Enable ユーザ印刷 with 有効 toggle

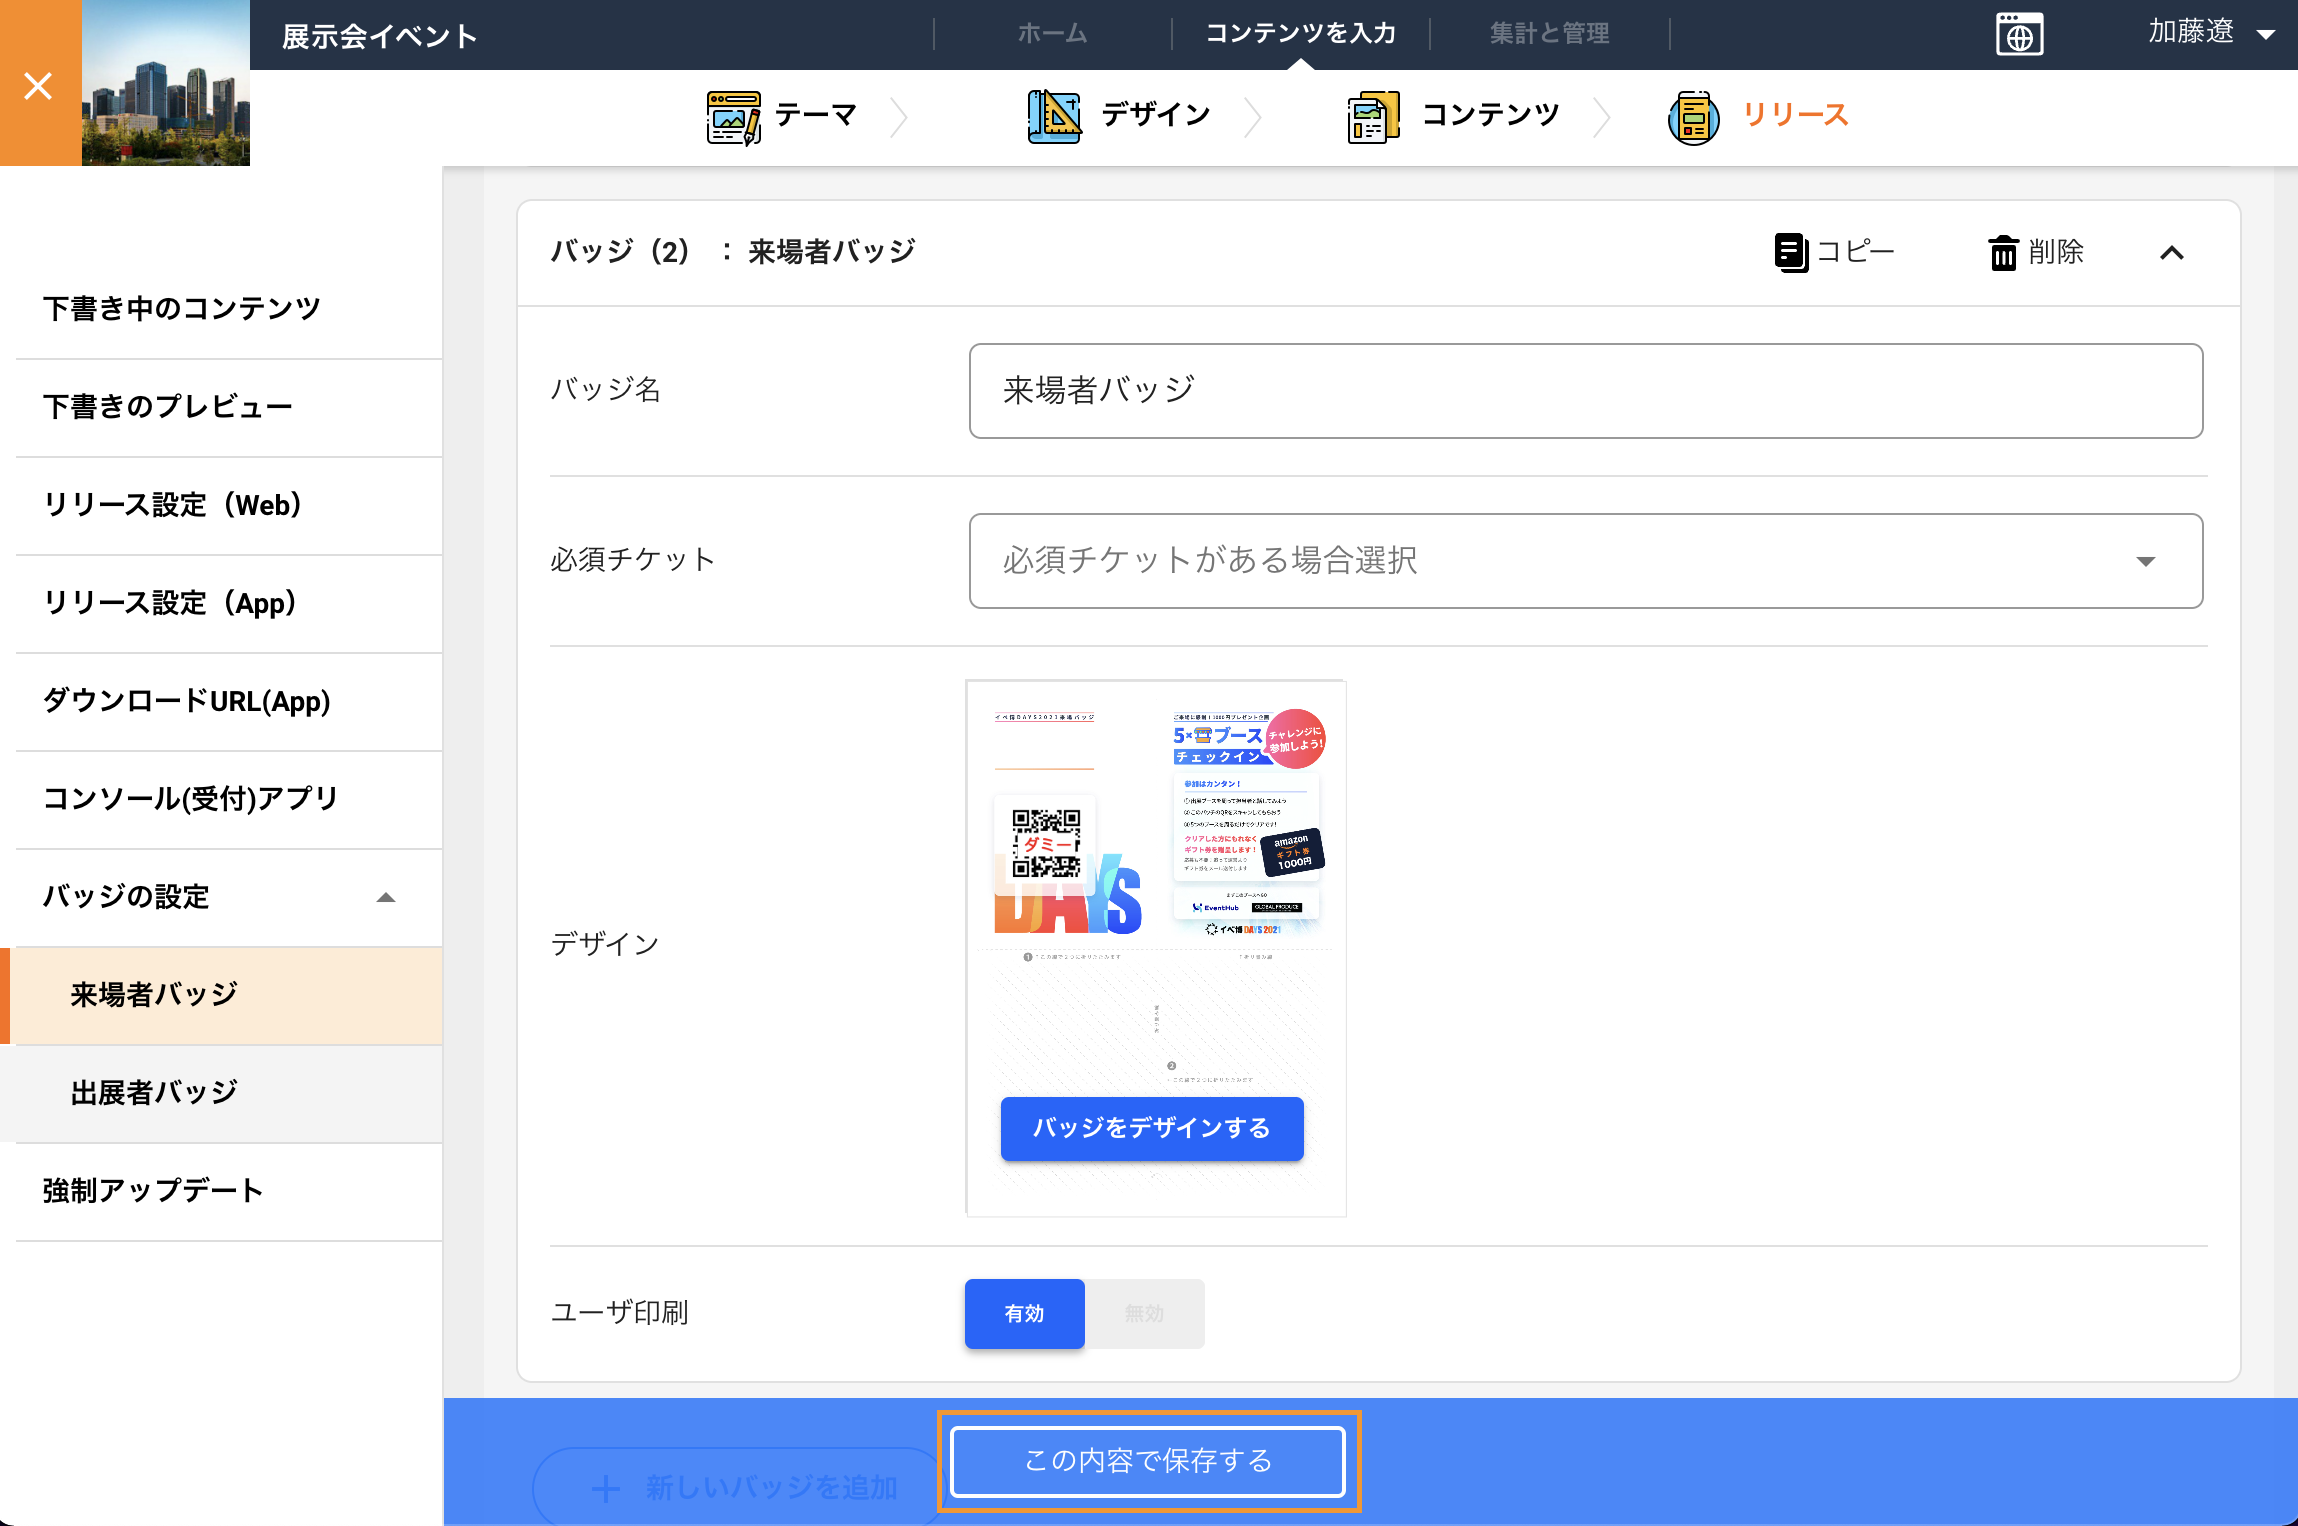click(x=1024, y=1313)
